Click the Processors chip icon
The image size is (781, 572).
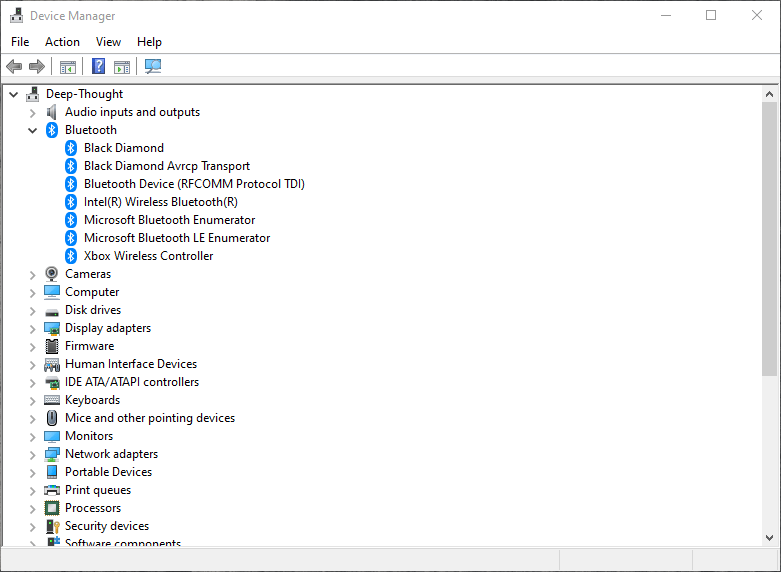click(52, 508)
